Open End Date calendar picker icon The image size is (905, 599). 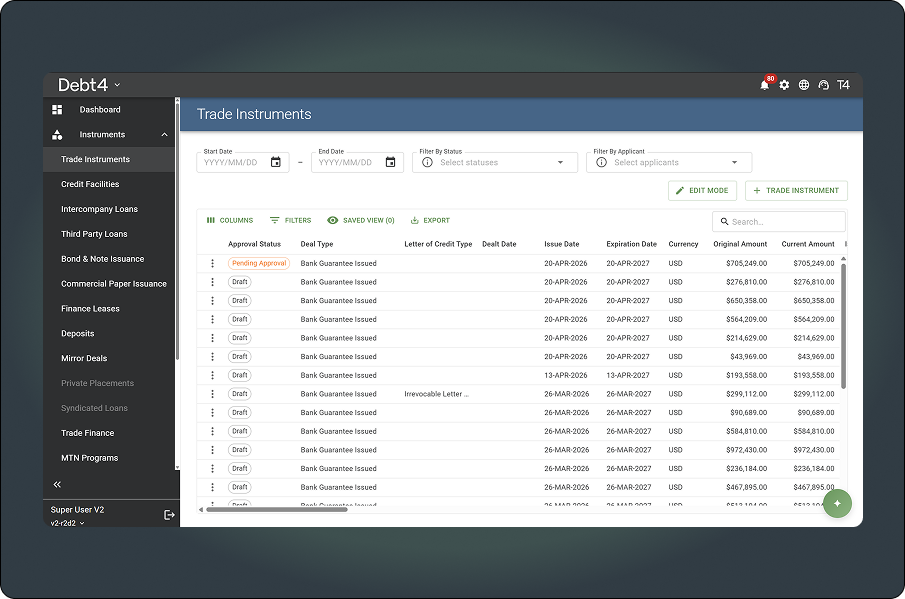(391, 162)
